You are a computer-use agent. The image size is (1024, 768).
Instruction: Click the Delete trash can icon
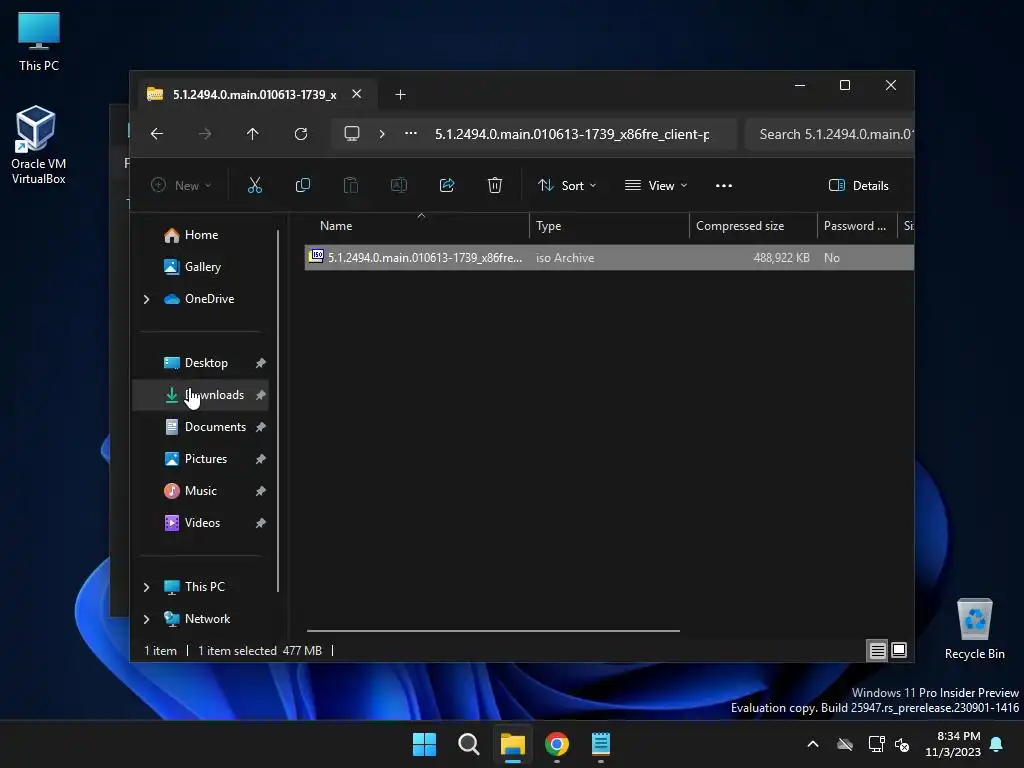494,185
